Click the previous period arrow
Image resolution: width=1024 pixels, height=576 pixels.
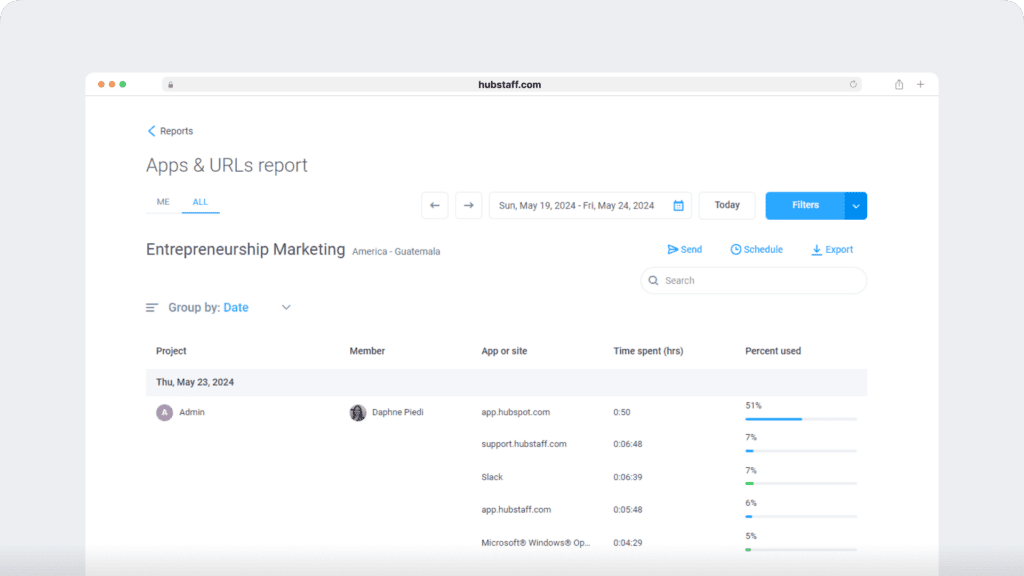434,205
